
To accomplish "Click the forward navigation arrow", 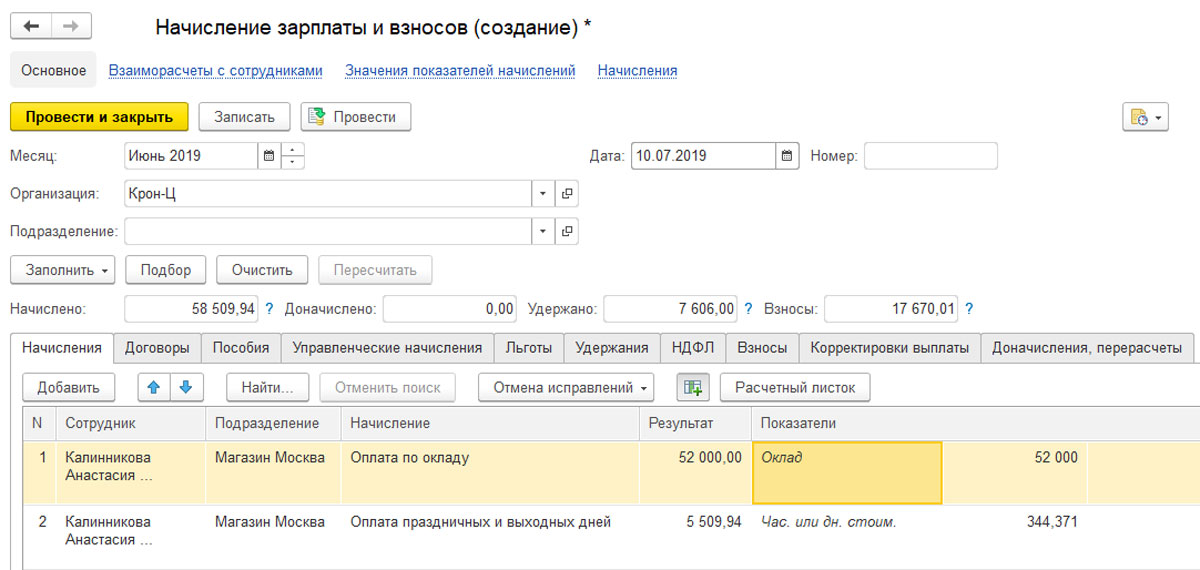I will (x=70, y=27).
